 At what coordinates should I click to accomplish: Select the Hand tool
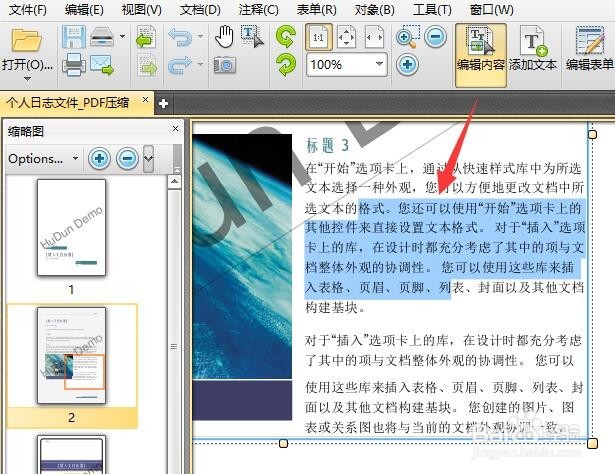pyautogui.click(x=224, y=37)
